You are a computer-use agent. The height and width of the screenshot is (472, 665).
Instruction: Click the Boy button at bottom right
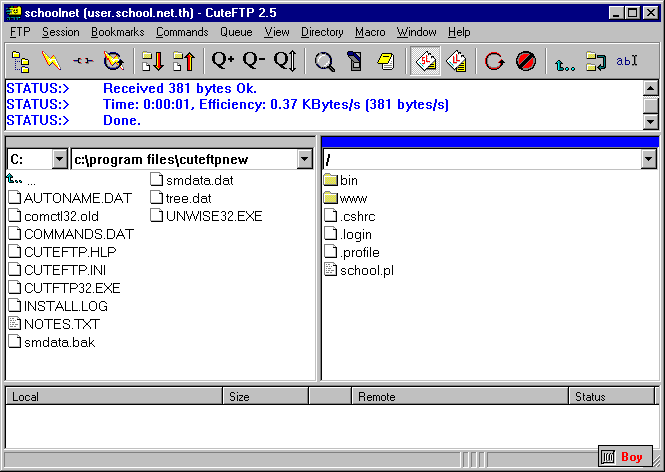pos(626,457)
